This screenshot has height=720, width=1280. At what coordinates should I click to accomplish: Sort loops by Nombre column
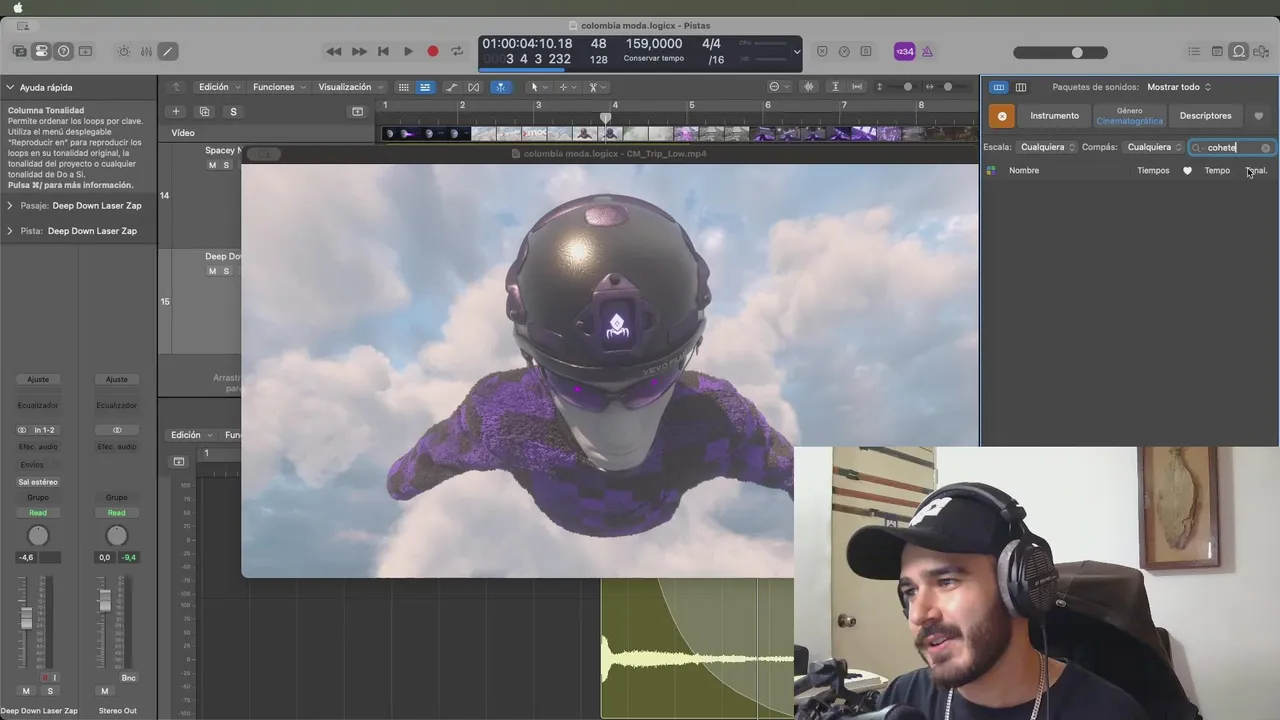pyautogui.click(x=1024, y=170)
